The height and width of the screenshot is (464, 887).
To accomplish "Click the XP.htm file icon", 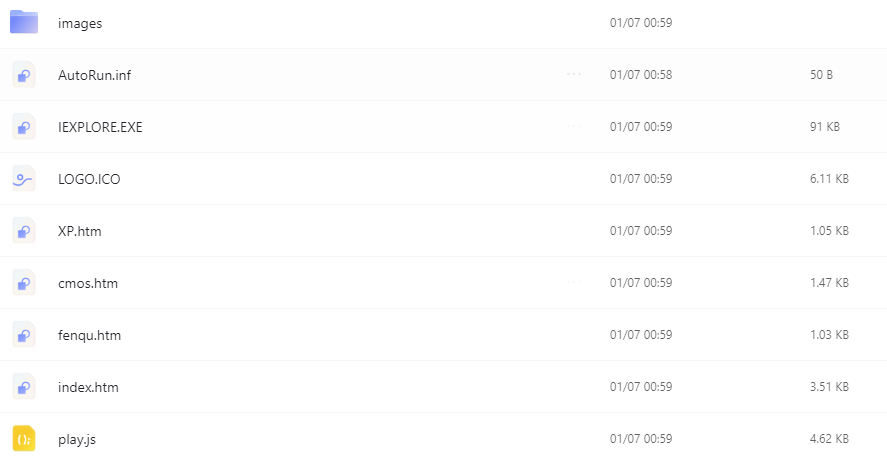I will click(x=24, y=231).
